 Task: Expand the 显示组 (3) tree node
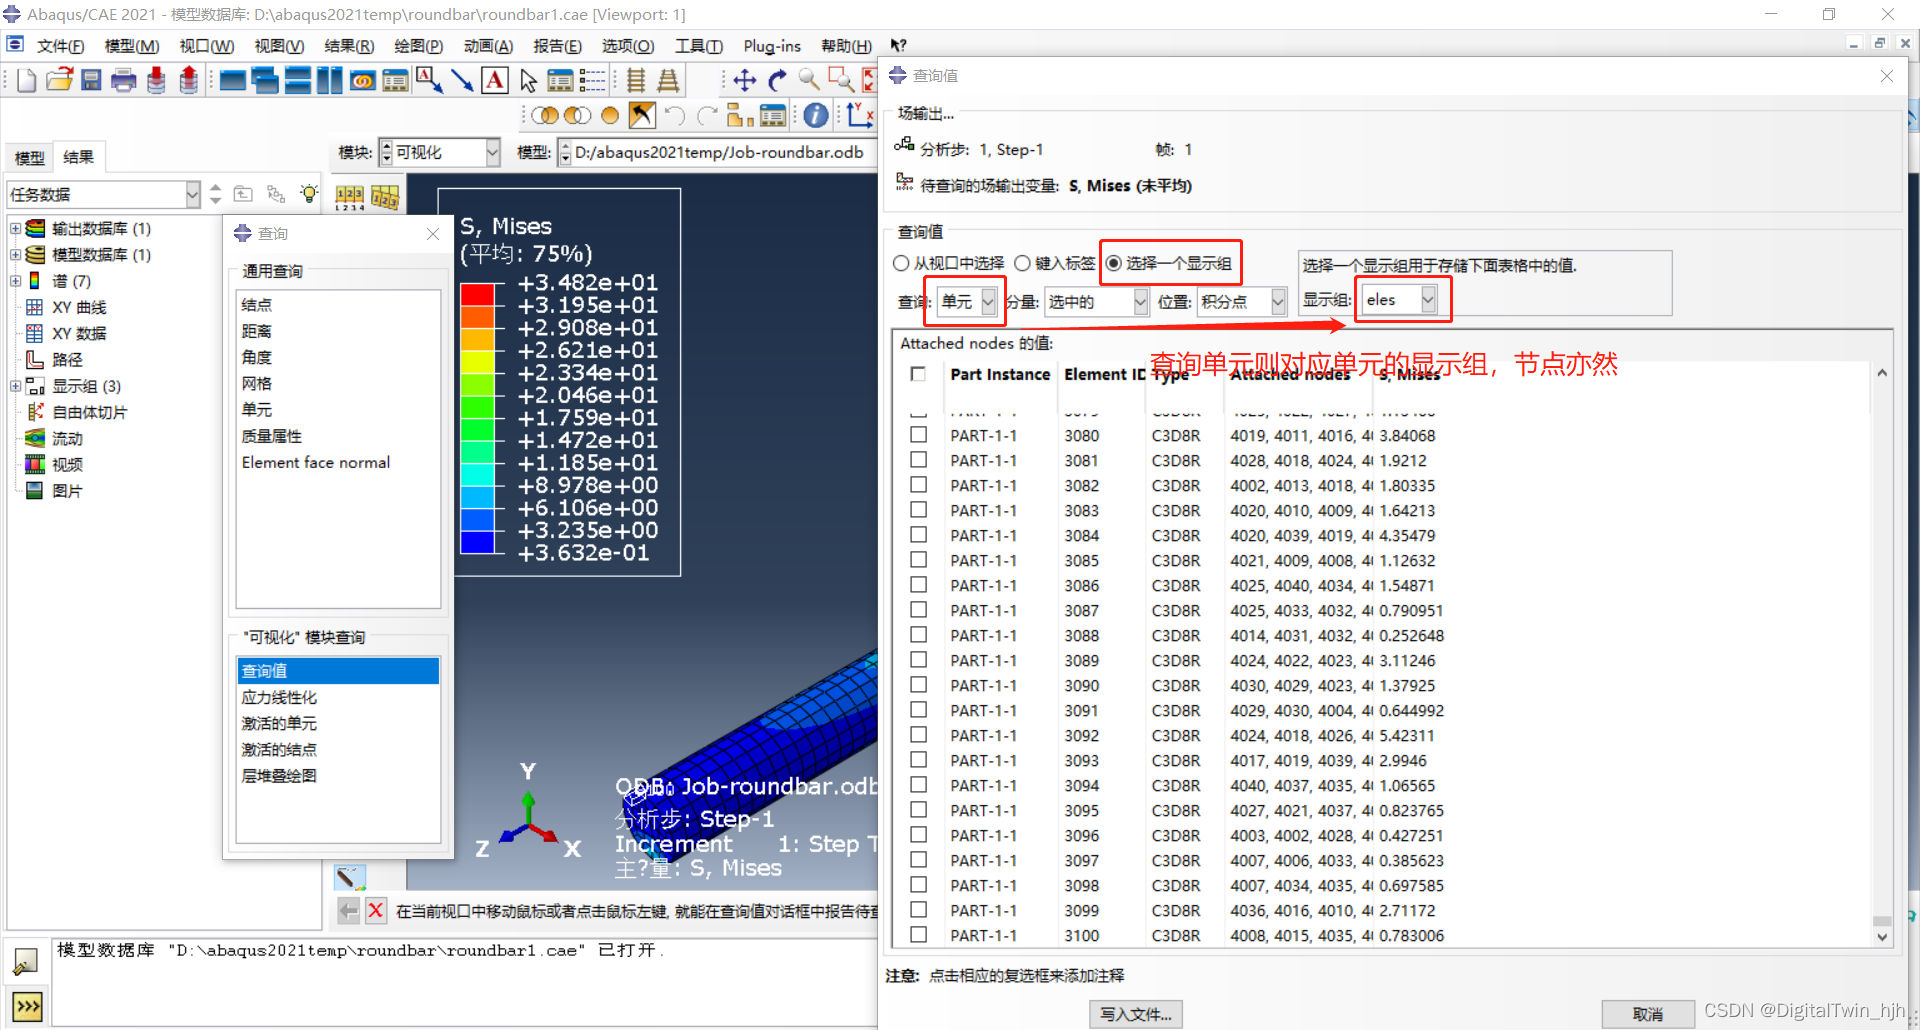click(15, 386)
